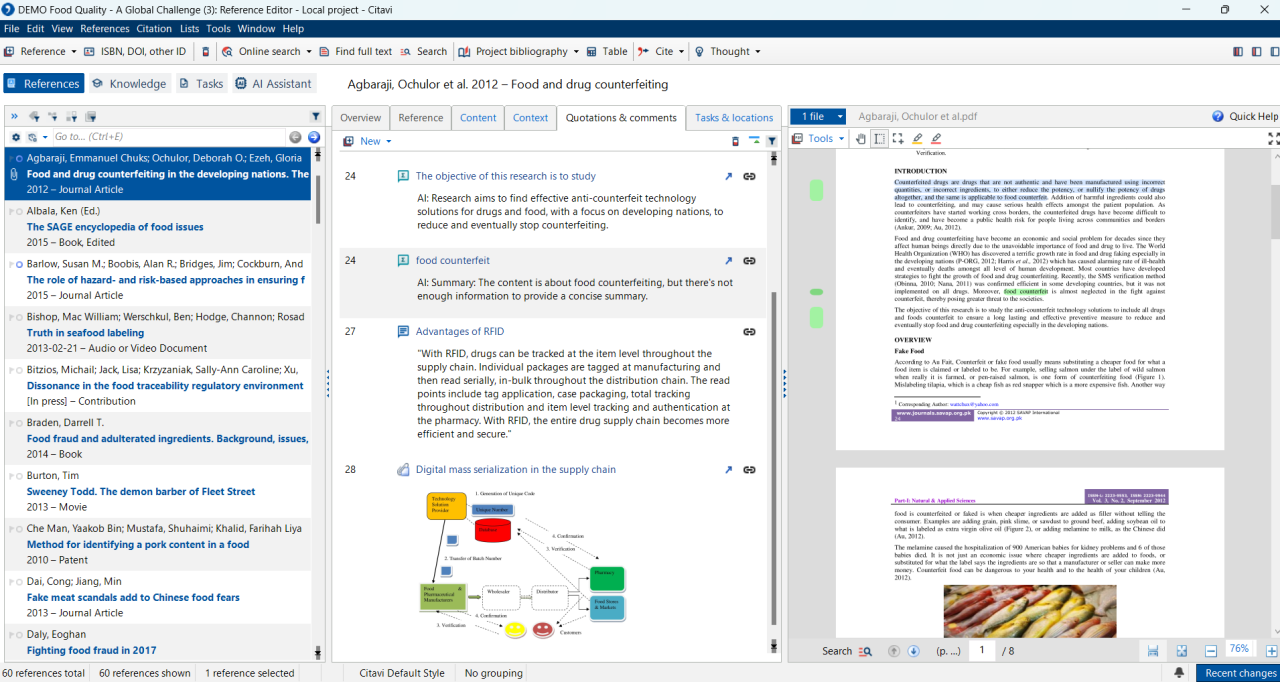Open the AI Assistant button
The image size is (1280, 682).
(x=274, y=84)
